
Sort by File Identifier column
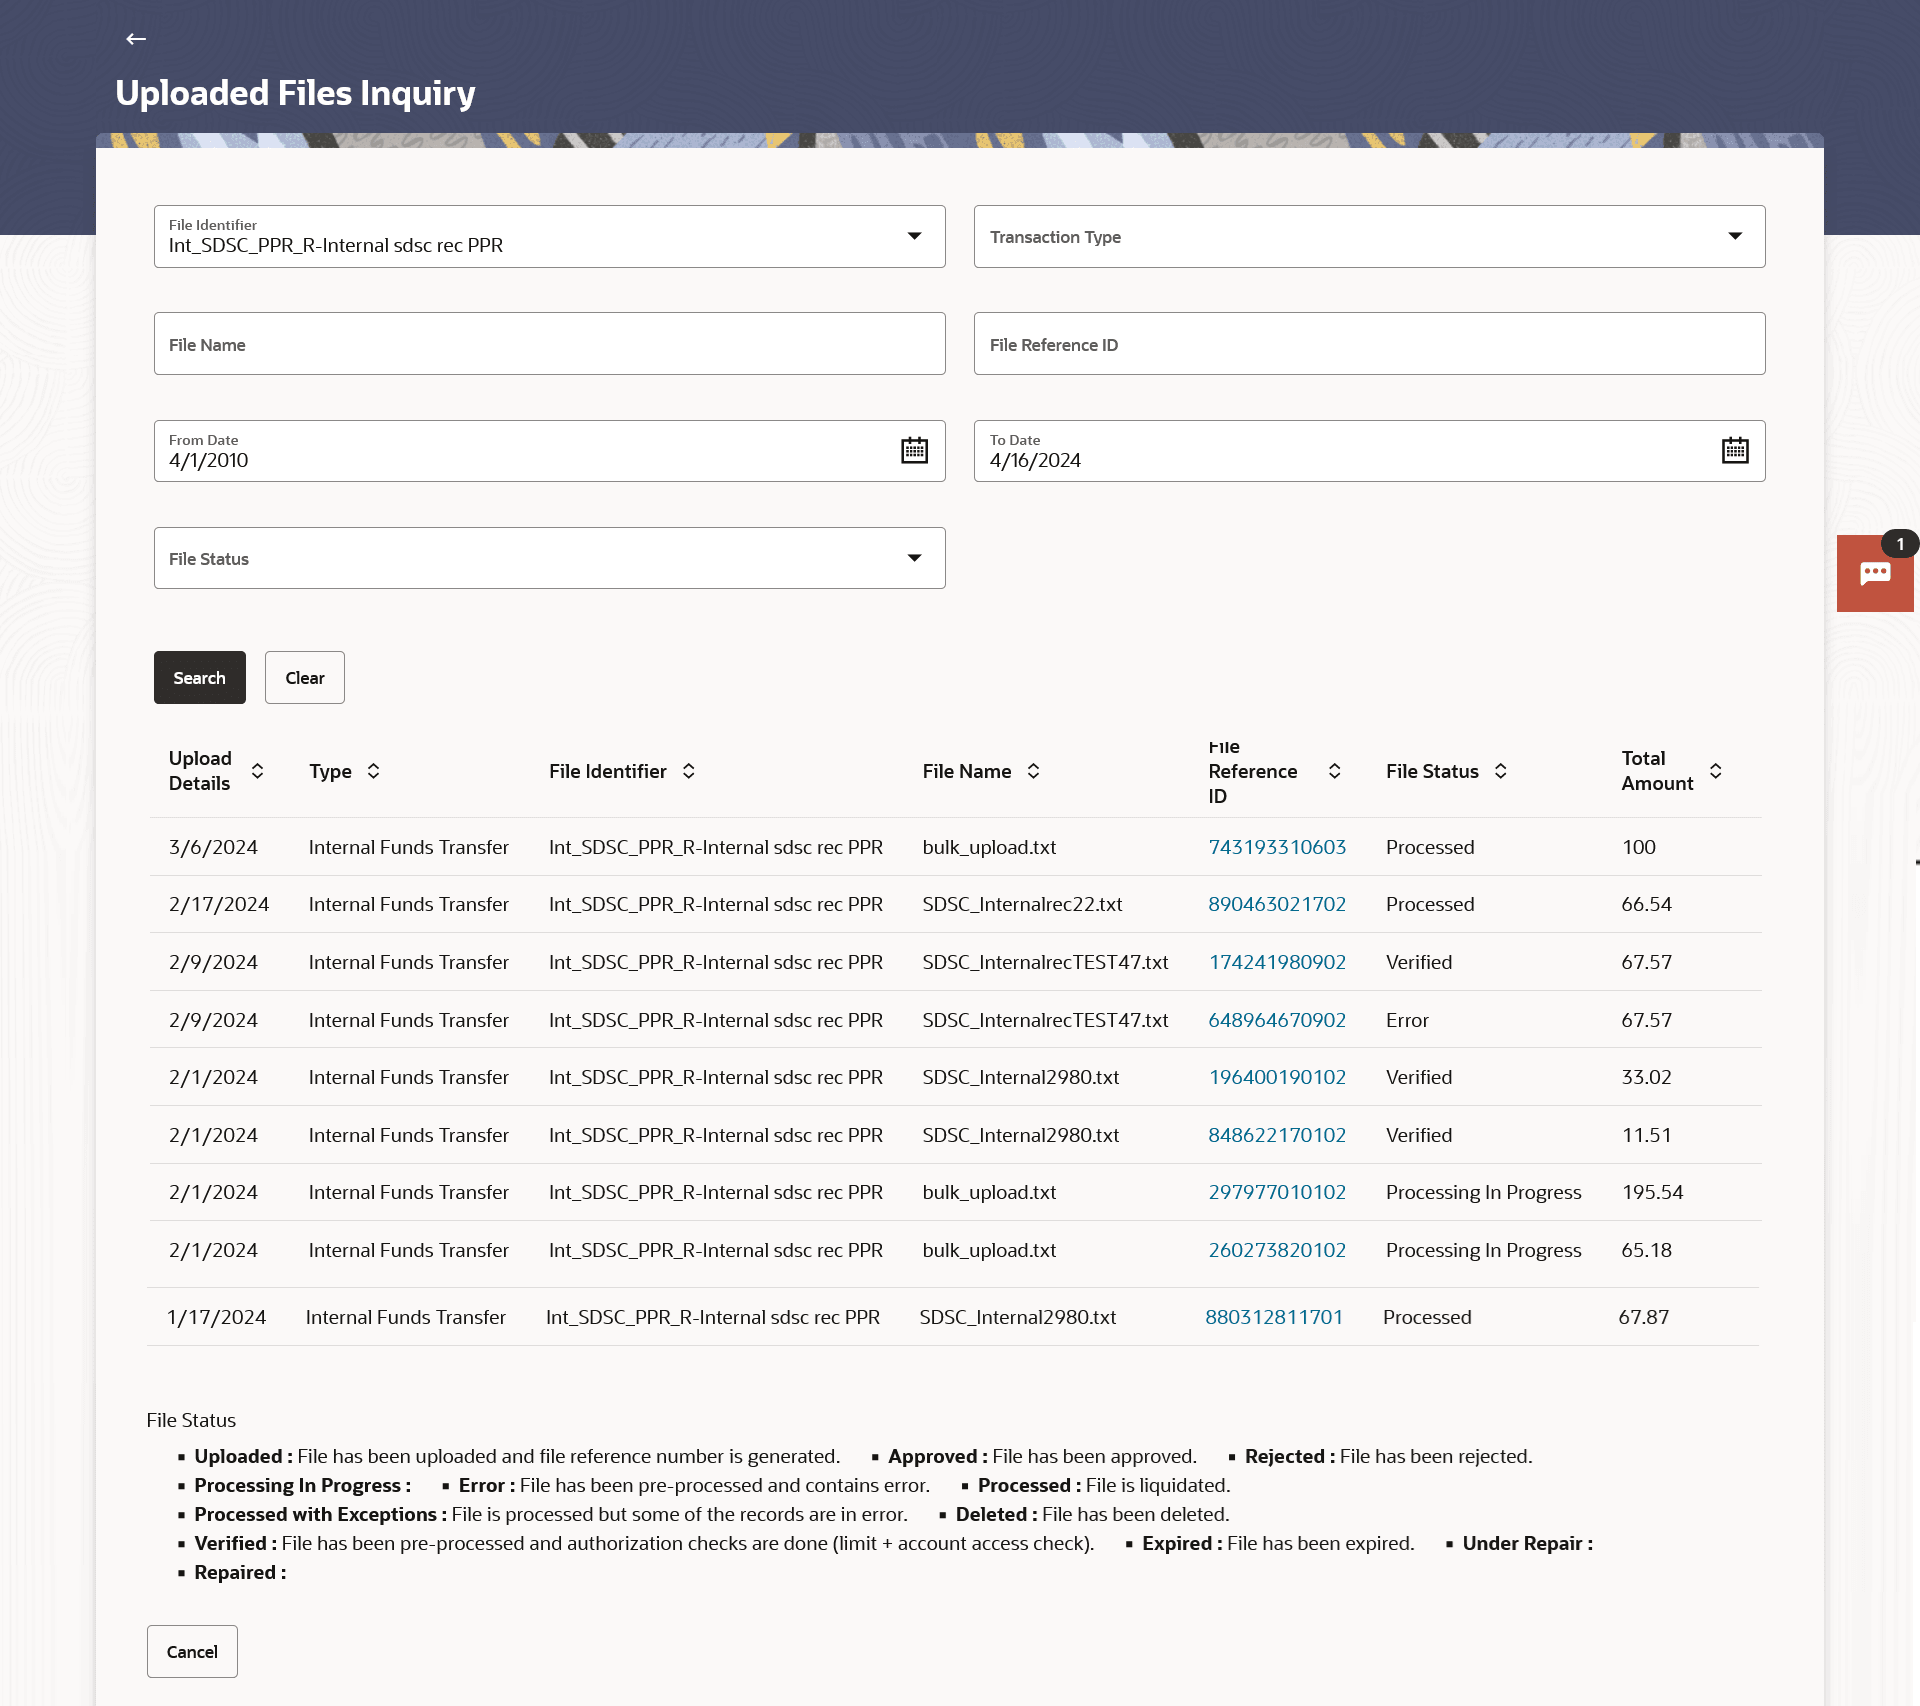[x=689, y=771]
